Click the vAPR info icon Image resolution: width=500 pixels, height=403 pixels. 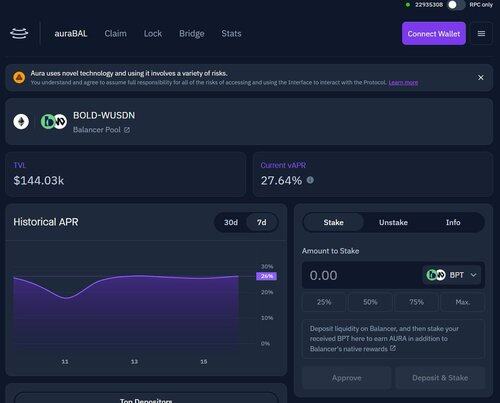tap(310, 180)
